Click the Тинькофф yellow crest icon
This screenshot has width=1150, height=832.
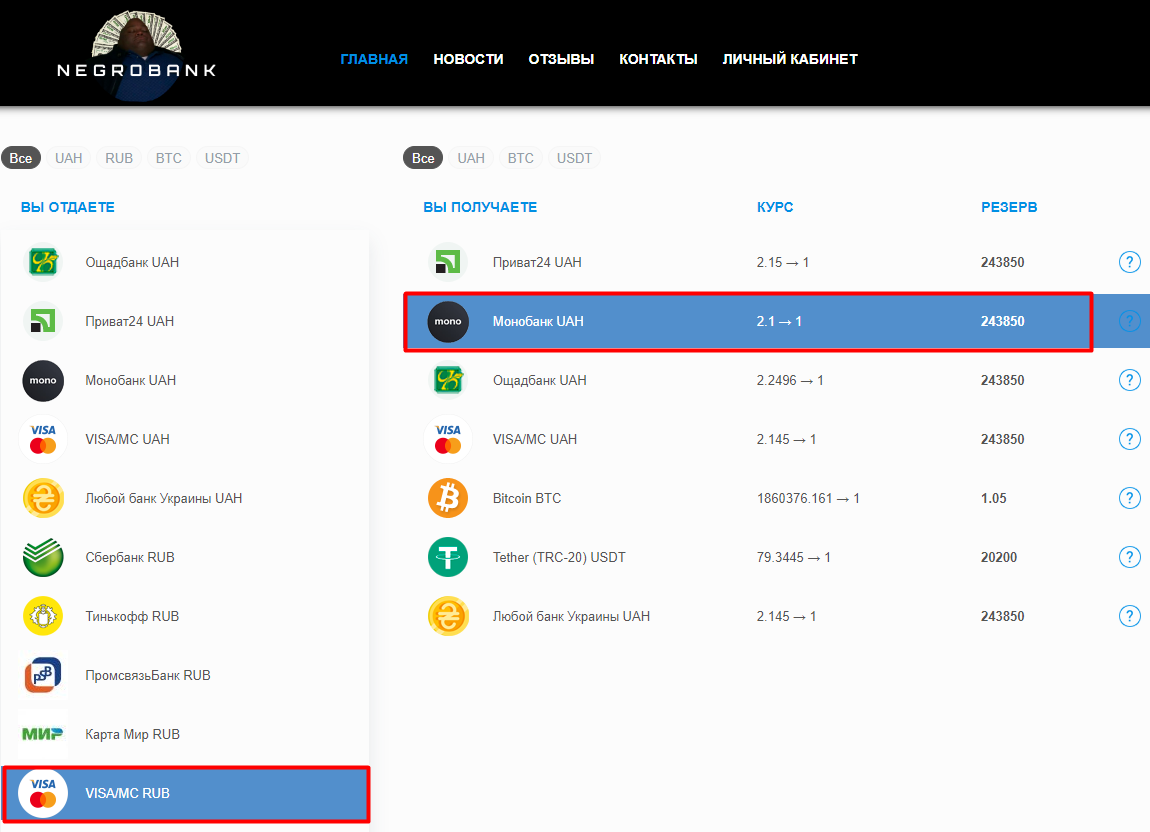click(x=43, y=616)
